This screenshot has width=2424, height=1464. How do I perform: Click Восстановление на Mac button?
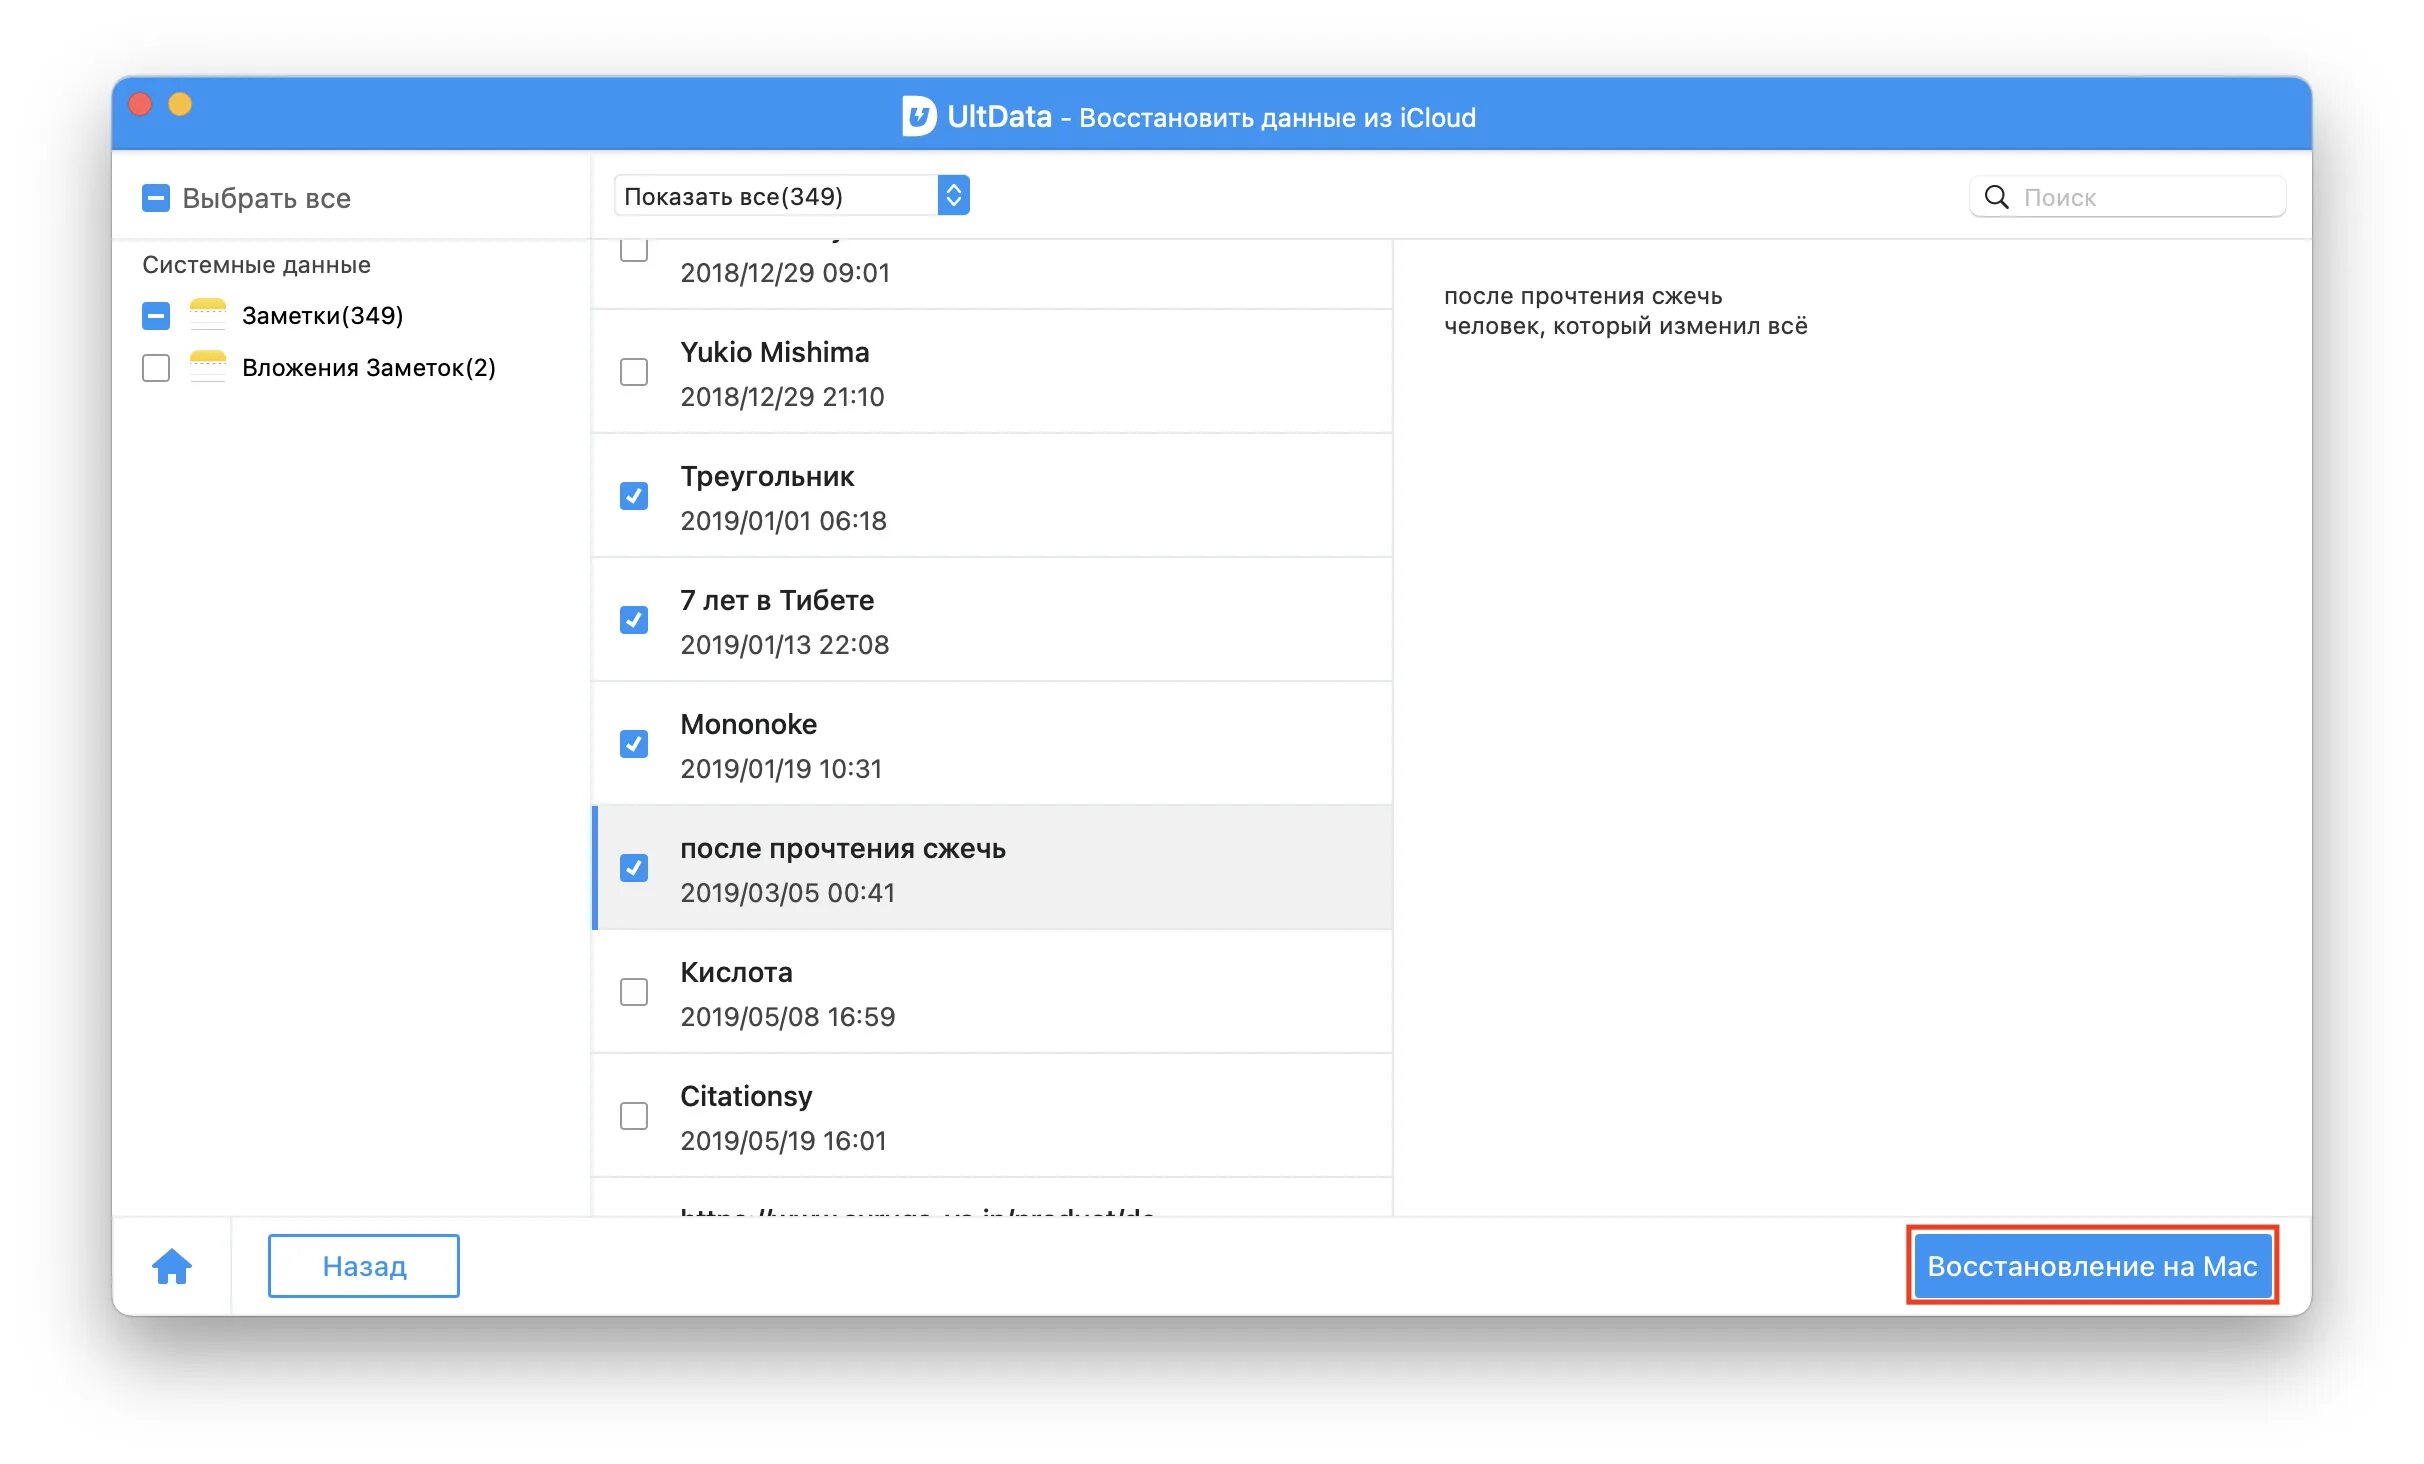(2092, 1266)
